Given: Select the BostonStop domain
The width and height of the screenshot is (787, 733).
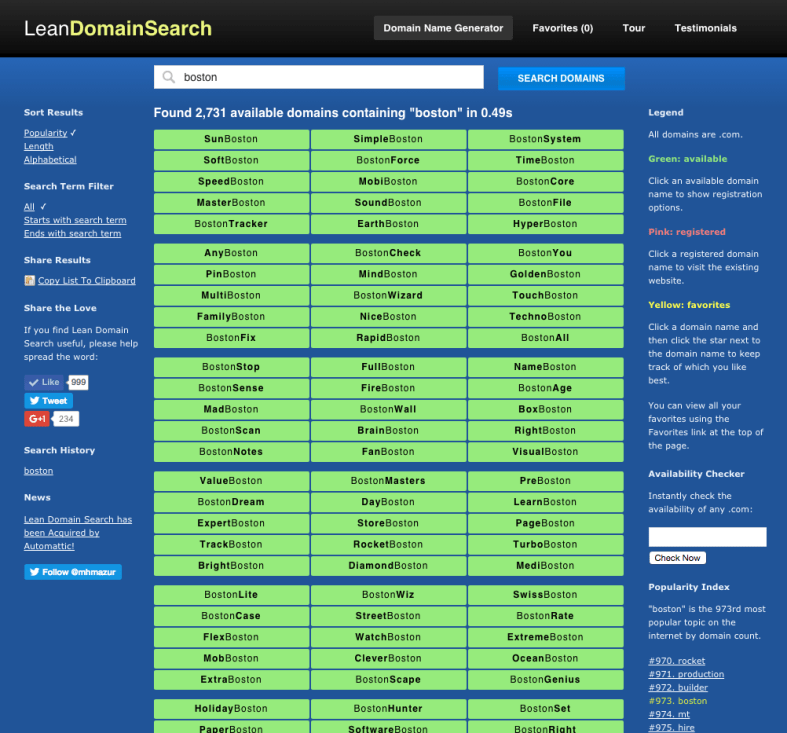Looking at the screenshot, I should [231, 367].
